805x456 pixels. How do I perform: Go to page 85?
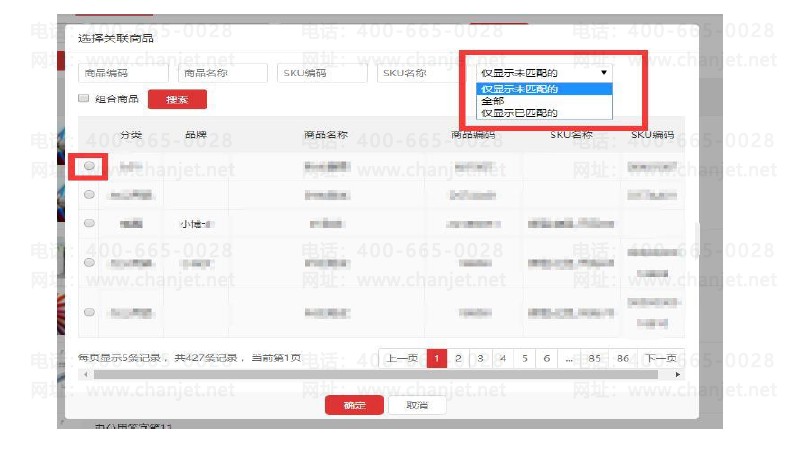(595, 358)
